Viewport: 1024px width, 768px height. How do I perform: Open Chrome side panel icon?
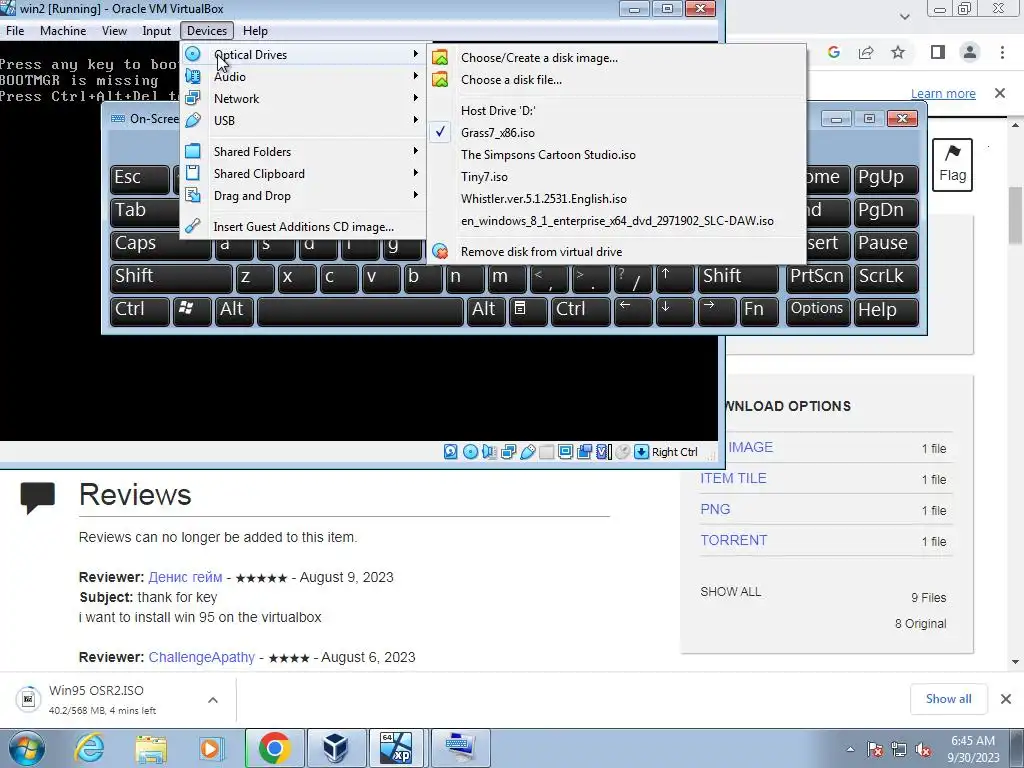[938, 52]
